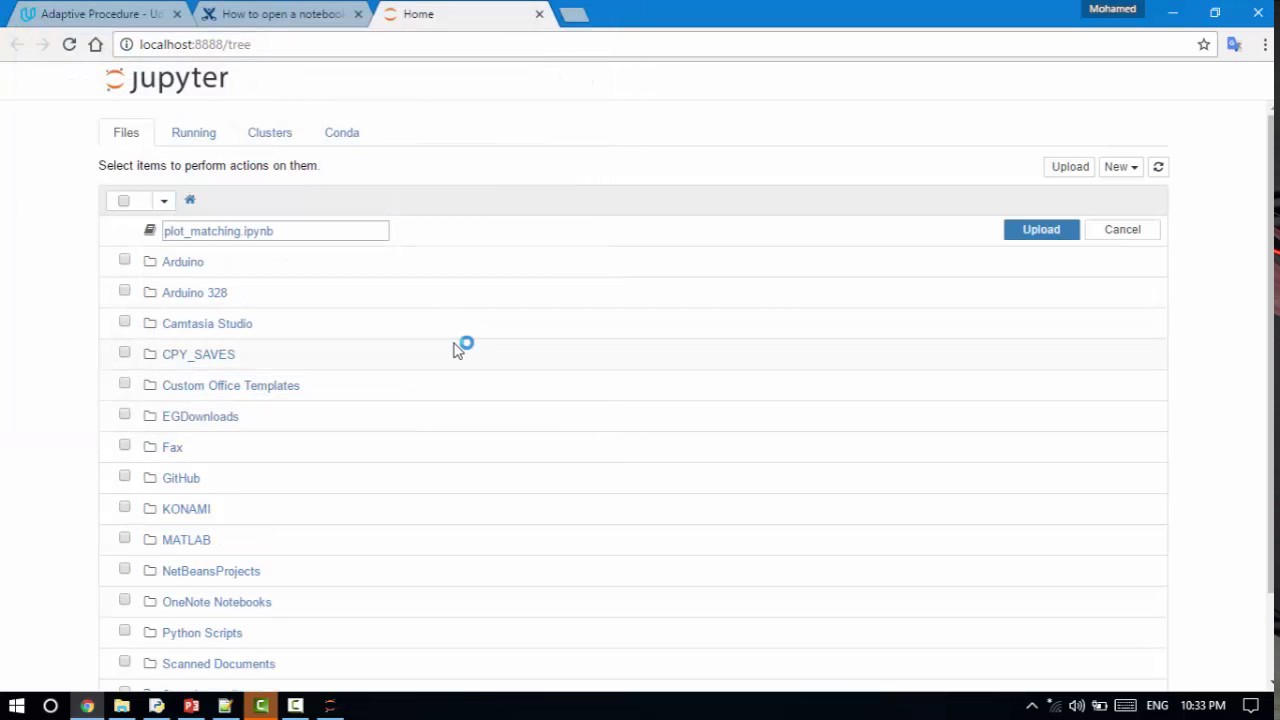This screenshot has height=720, width=1280.
Task: Tick the select-all checkbox
Action: pyautogui.click(x=124, y=201)
